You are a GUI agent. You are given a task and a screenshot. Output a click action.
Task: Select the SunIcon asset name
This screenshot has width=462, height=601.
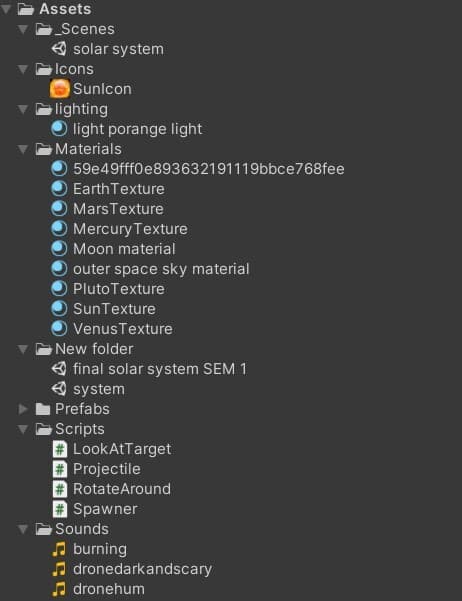coord(102,89)
